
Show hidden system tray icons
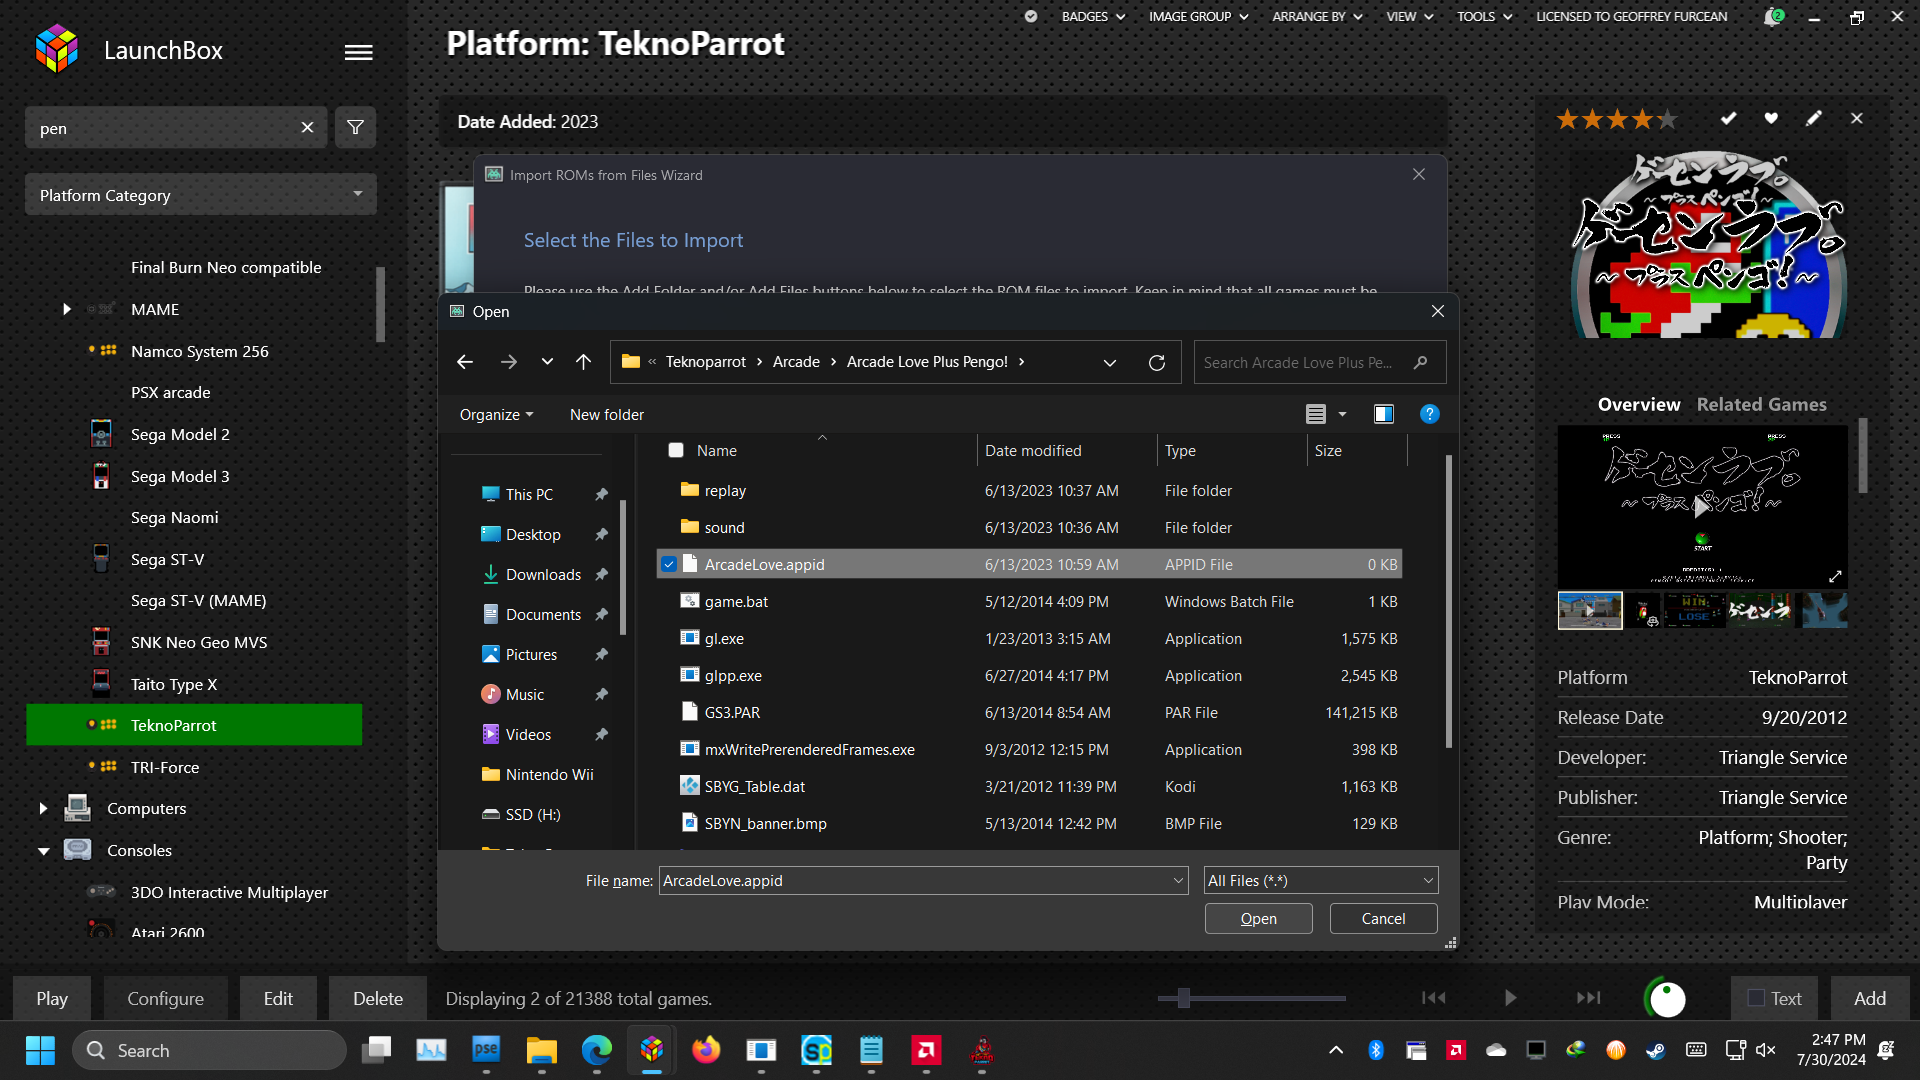pyautogui.click(x=1336, y=1050)
